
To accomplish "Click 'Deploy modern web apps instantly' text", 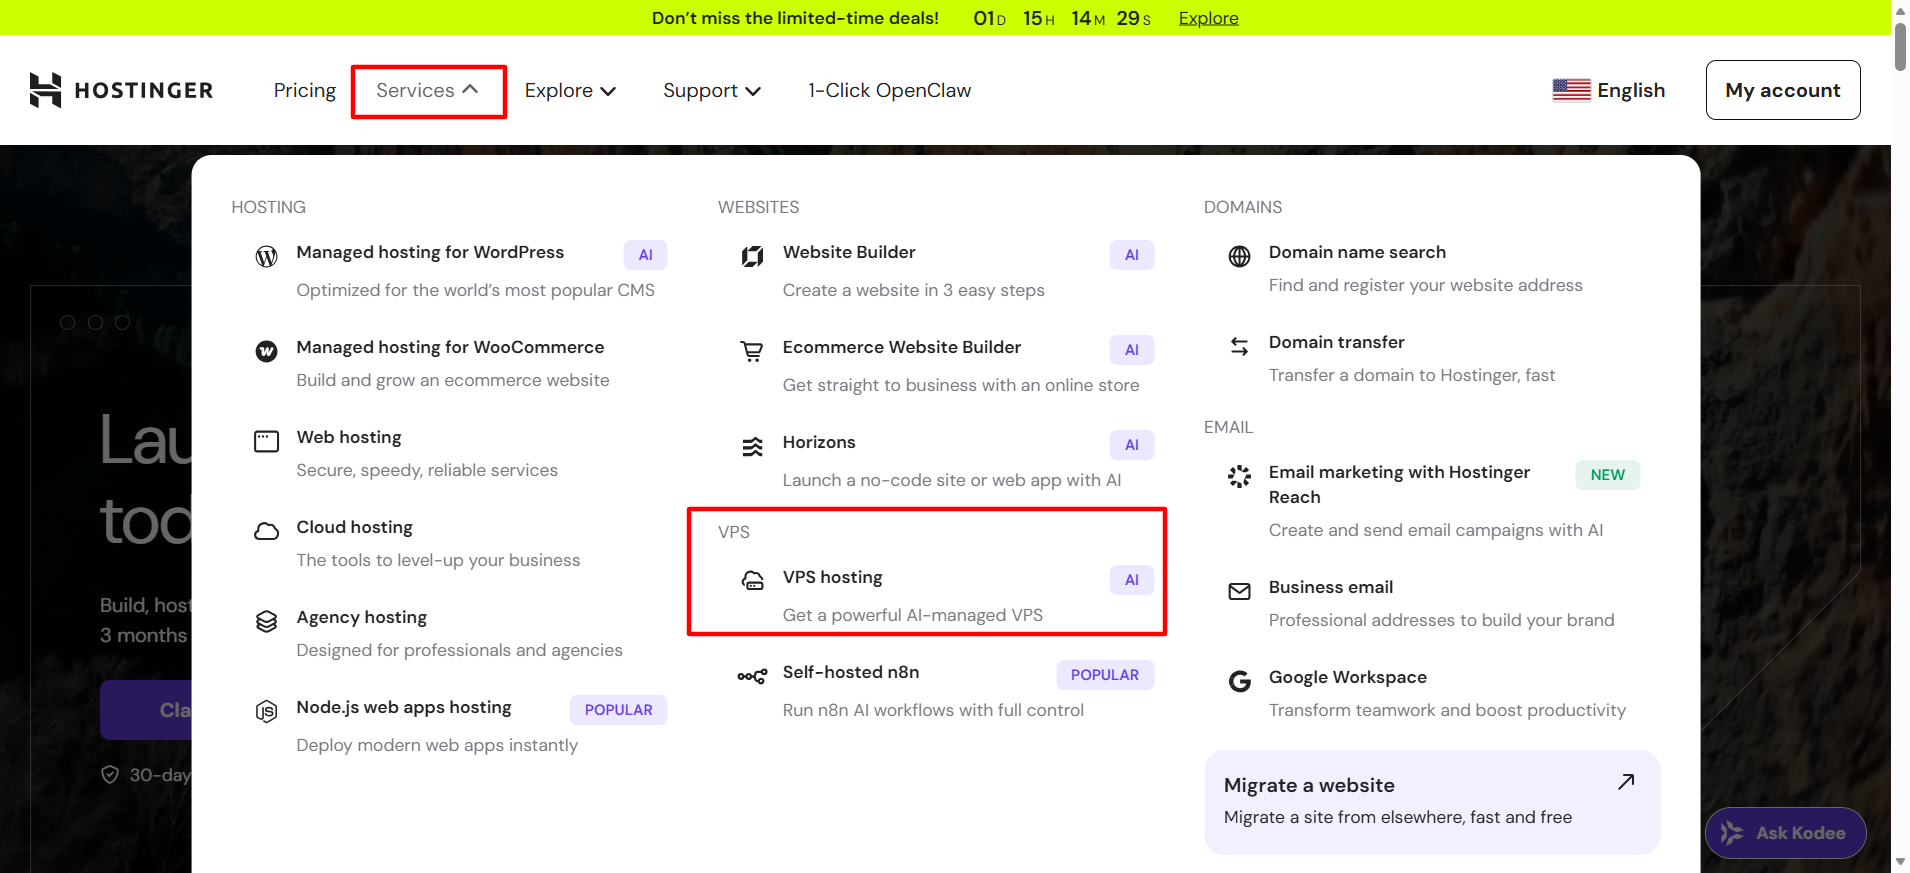I will point(437,745).
